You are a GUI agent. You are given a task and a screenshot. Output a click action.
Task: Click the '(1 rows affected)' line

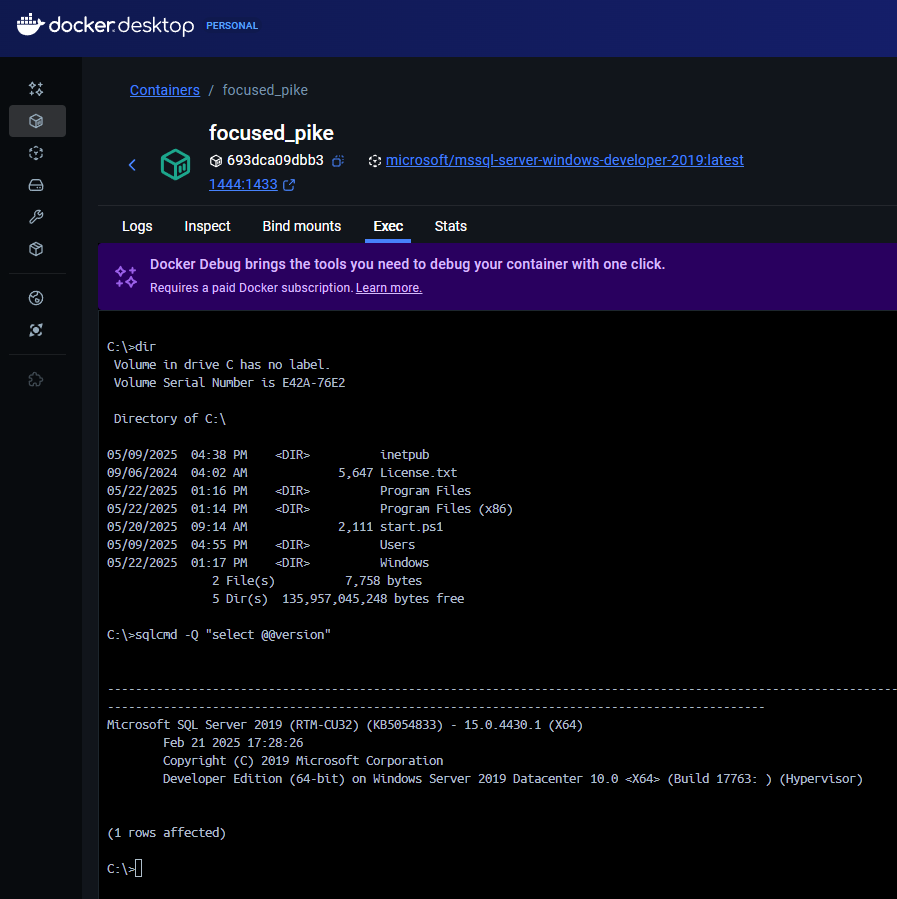point(166,832)
